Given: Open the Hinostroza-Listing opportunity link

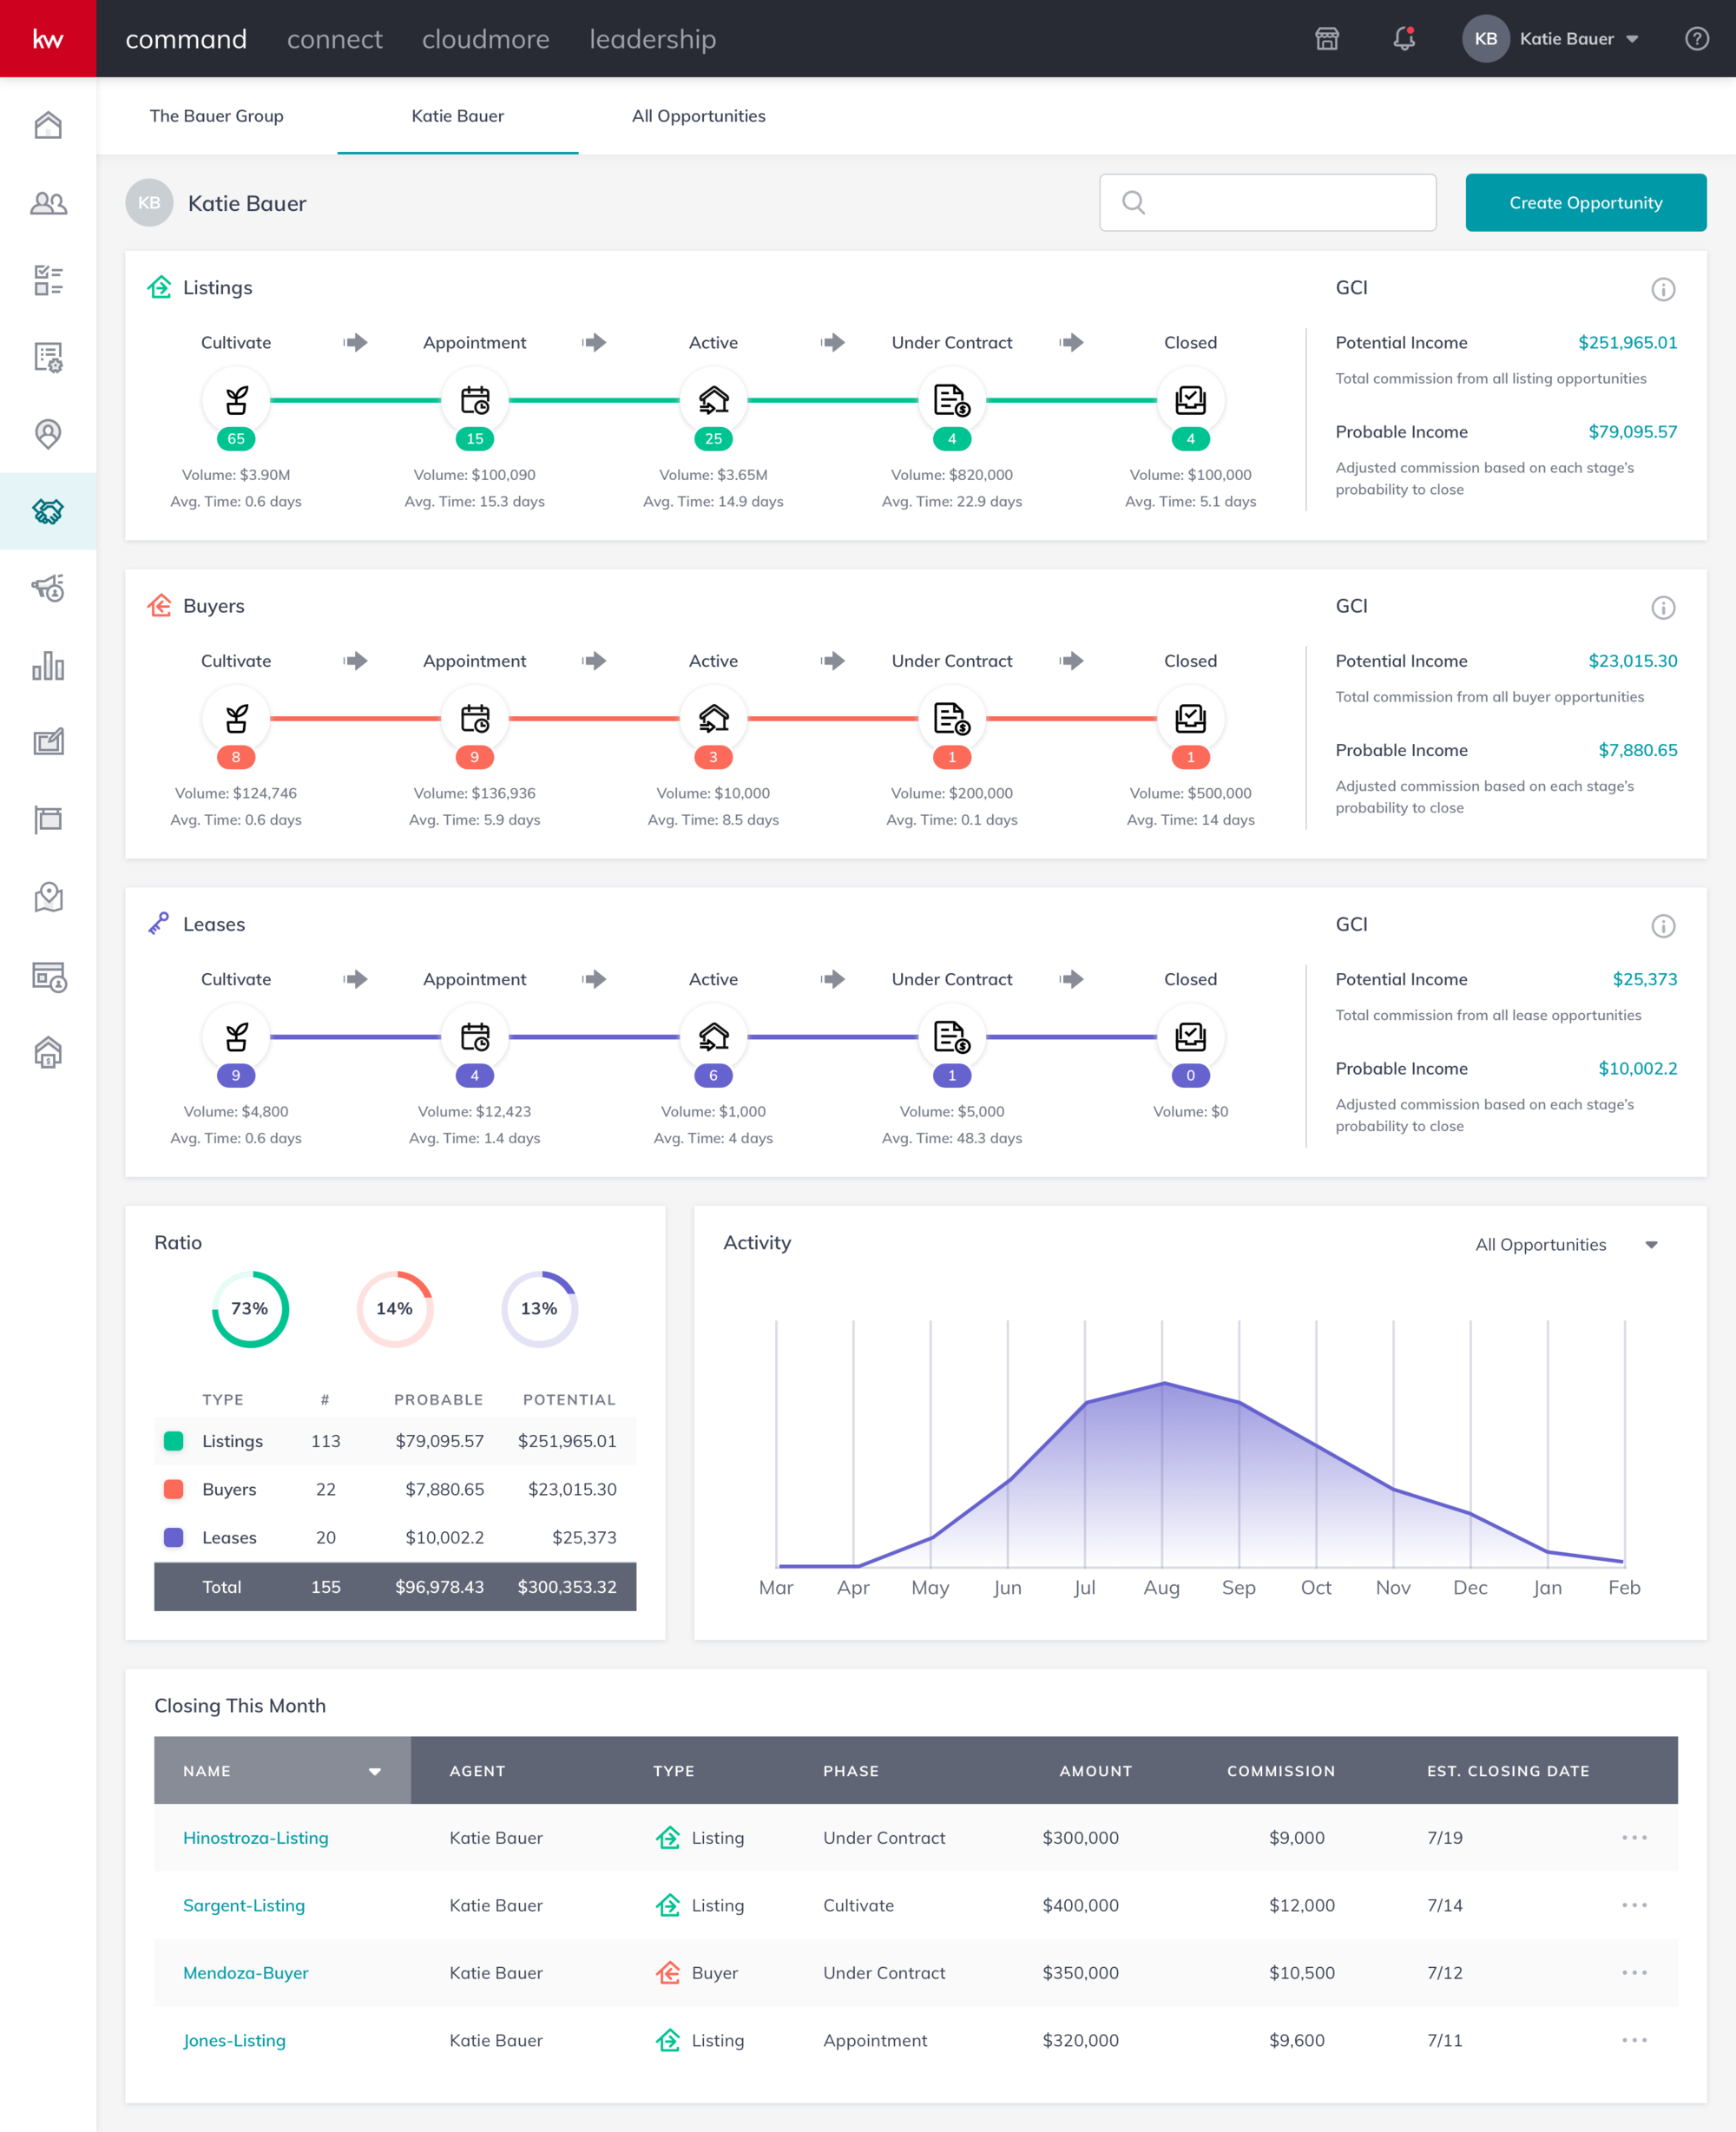Looking at the screenshot, I should (253, 1838).
